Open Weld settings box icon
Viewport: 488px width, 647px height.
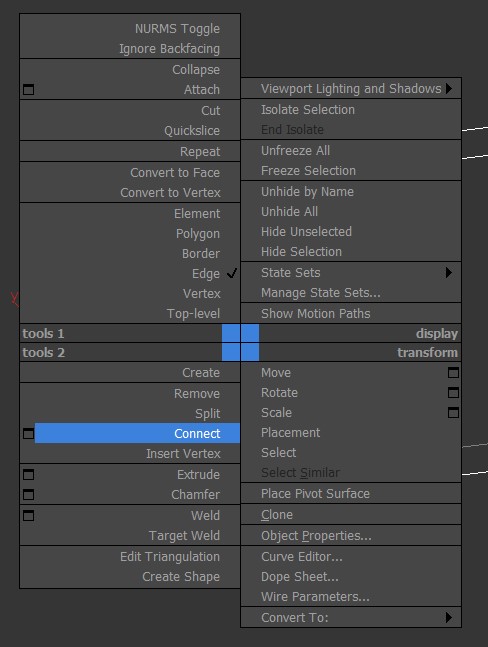coord(28,515)
